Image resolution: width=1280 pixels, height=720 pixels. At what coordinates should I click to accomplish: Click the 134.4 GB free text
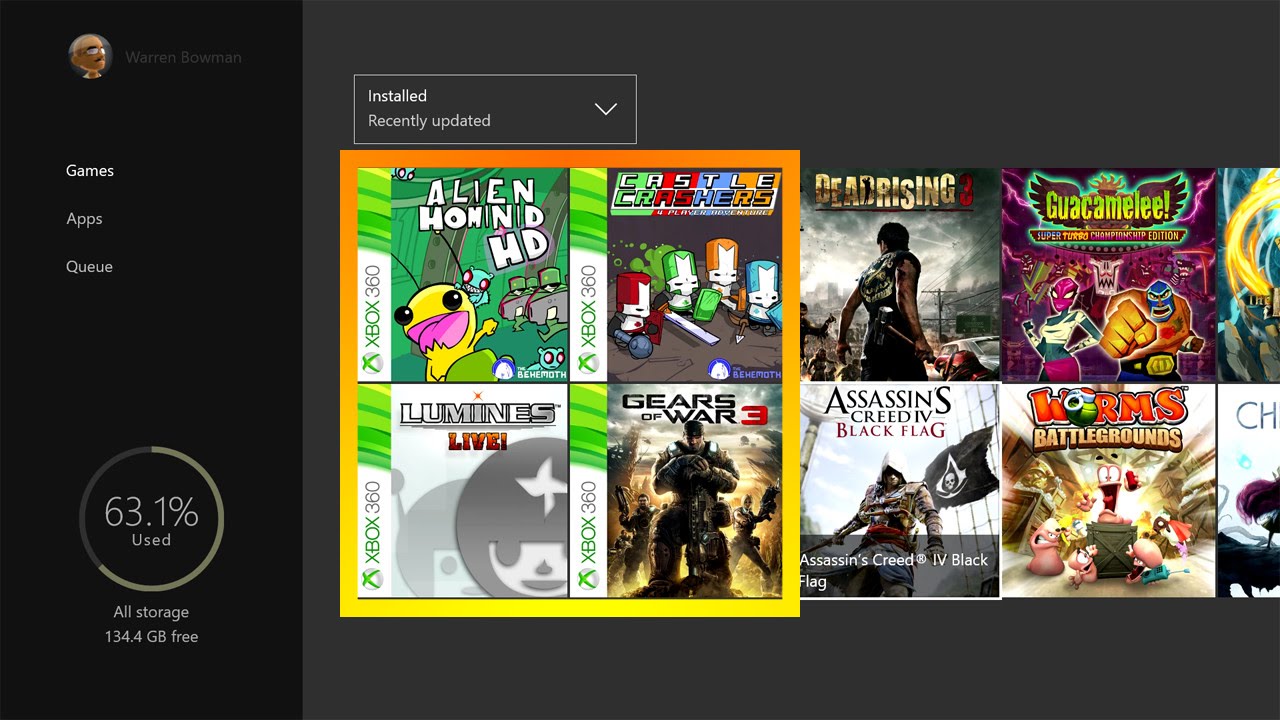(x=151, y=636)
